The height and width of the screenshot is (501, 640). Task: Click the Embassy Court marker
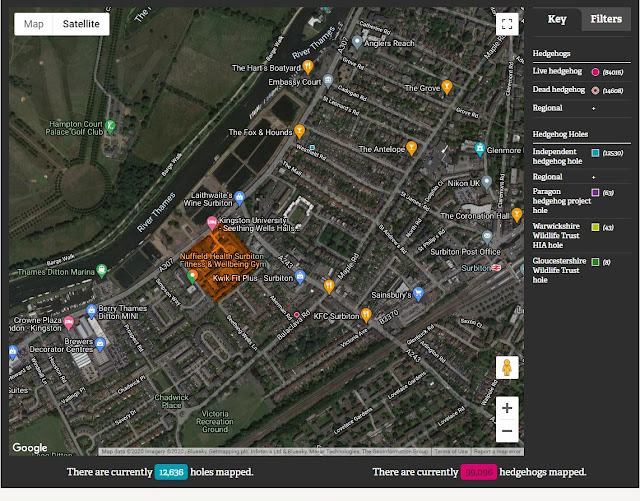pyautogui.click(x=328, y=80)
